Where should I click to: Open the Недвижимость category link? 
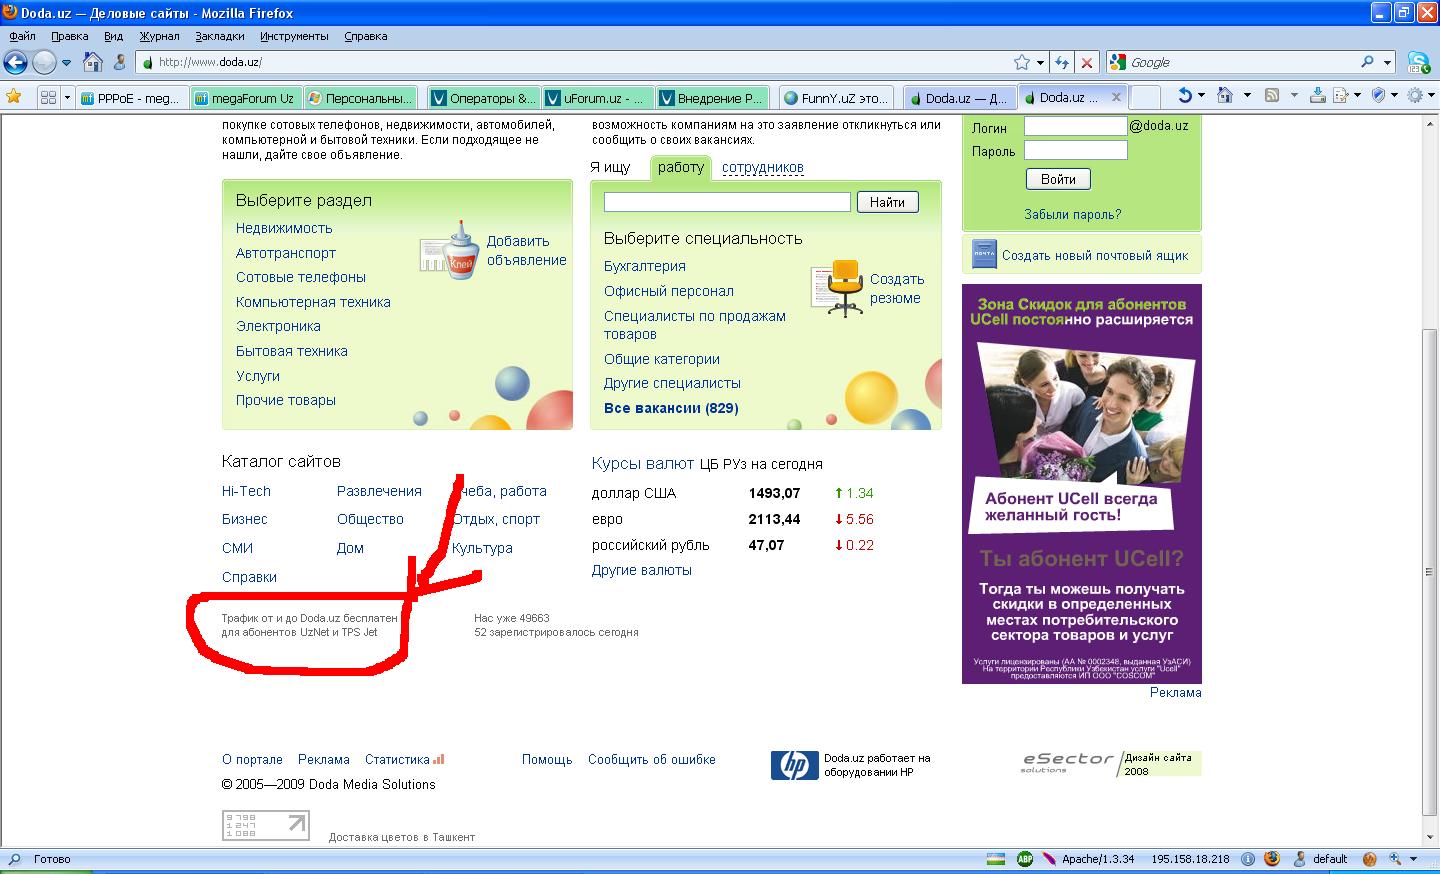click(284, 228)
